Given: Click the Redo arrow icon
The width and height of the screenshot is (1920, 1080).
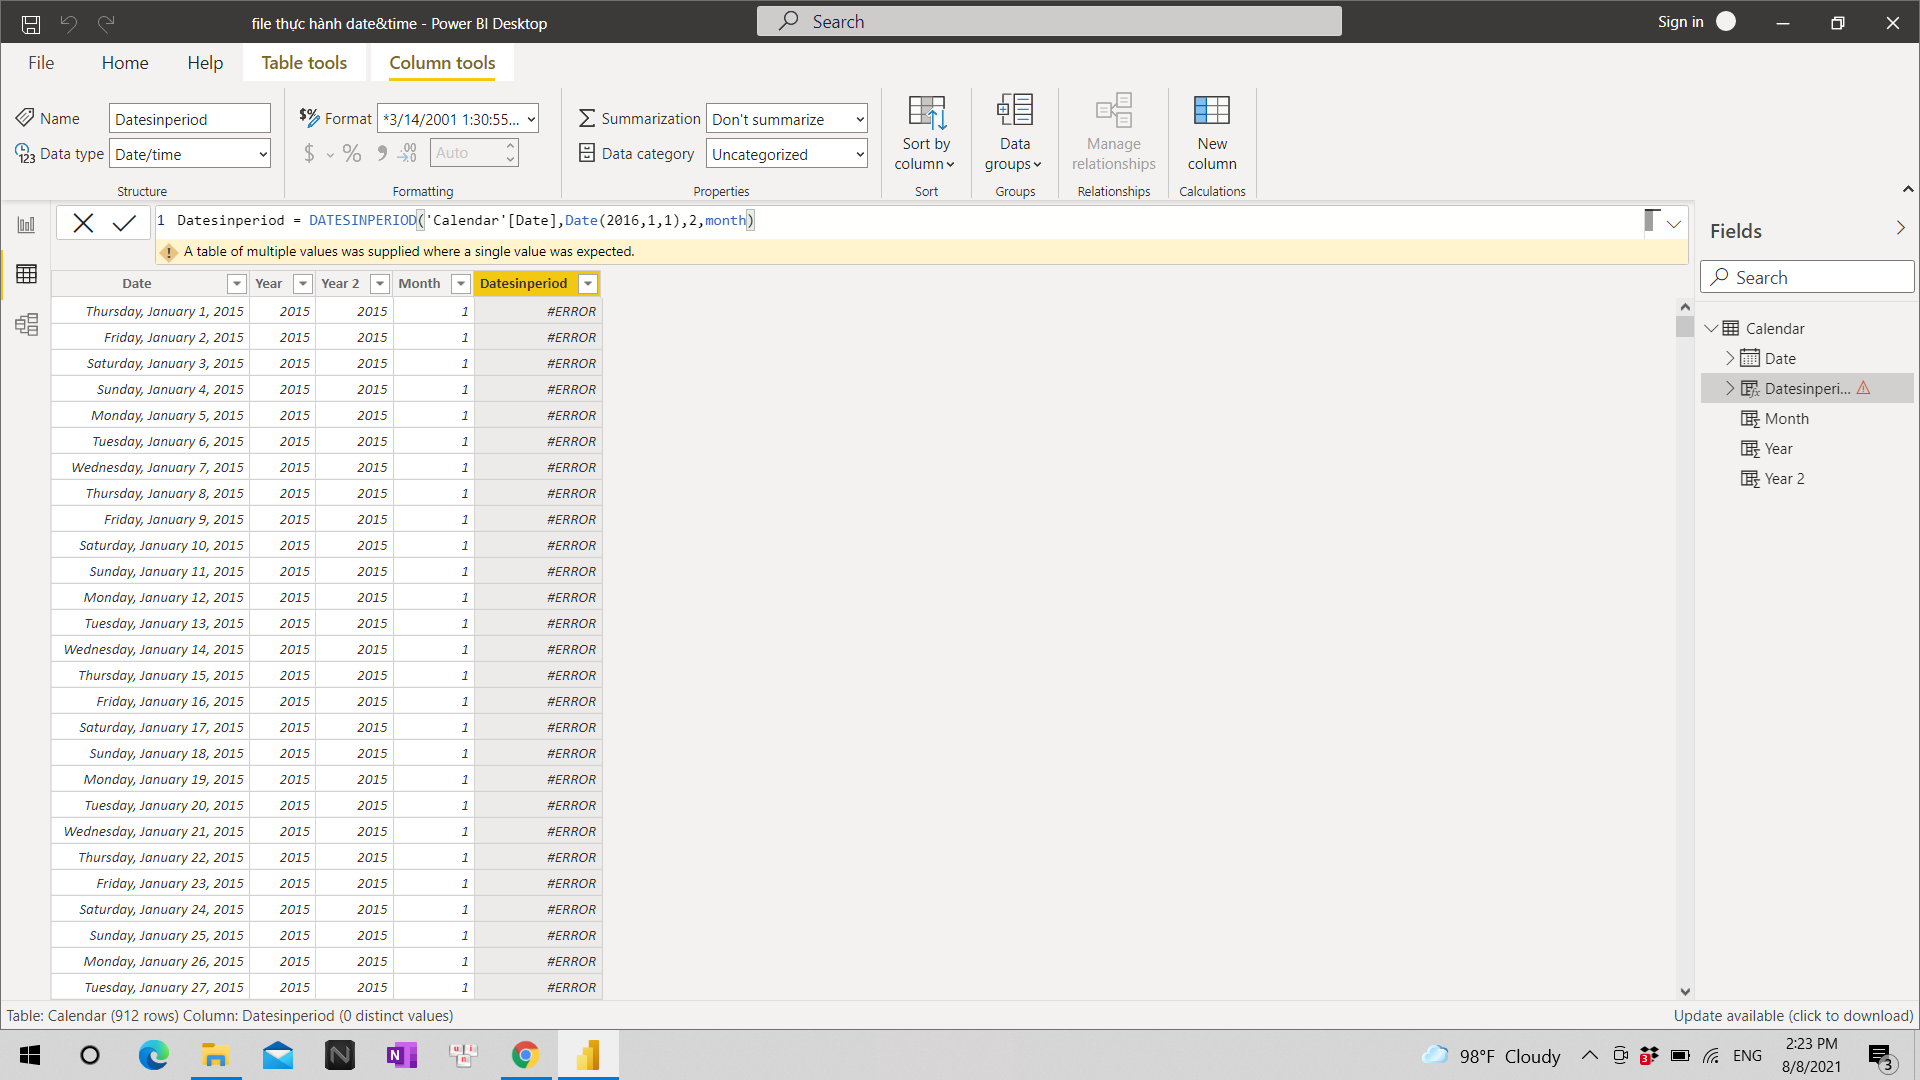Looking at the screenshot, I should point(106,23).
